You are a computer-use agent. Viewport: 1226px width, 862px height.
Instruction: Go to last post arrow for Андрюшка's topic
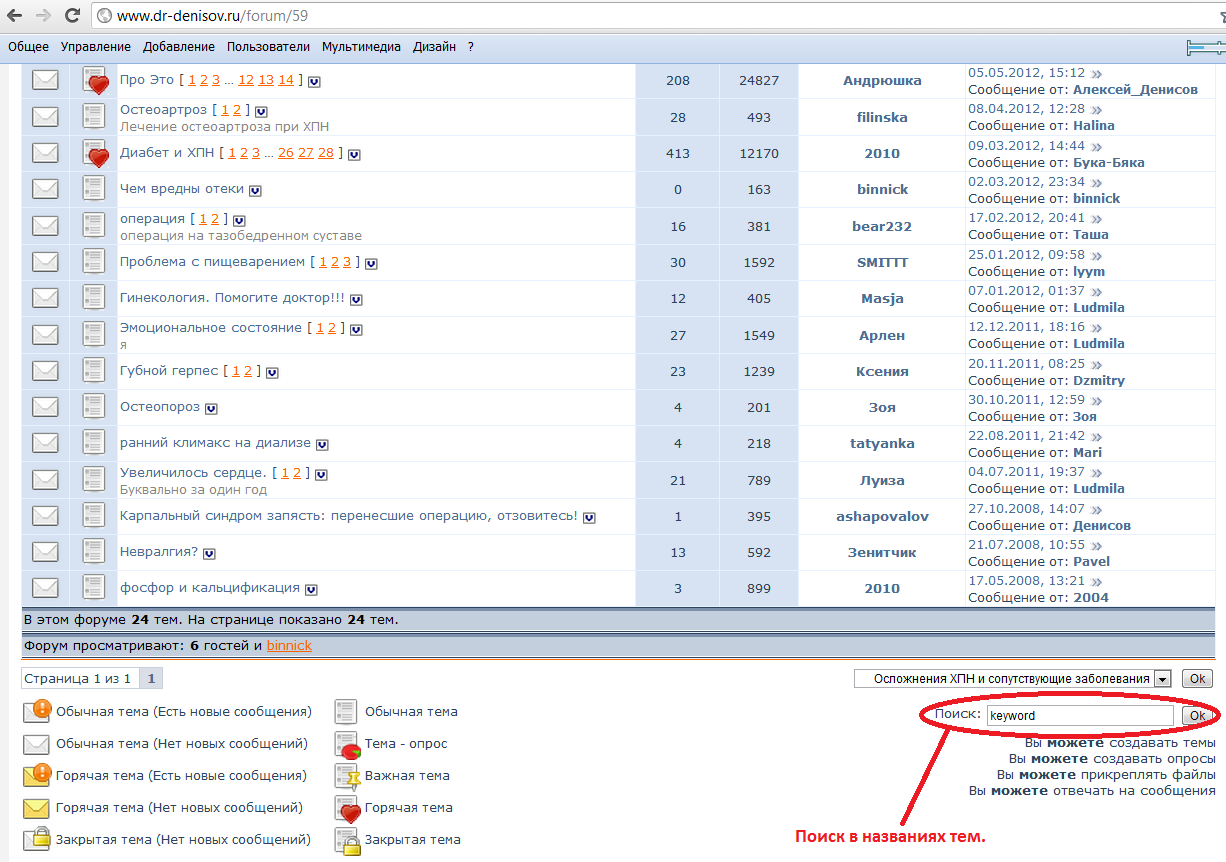pyautogui.click(x=1096, y=73)
